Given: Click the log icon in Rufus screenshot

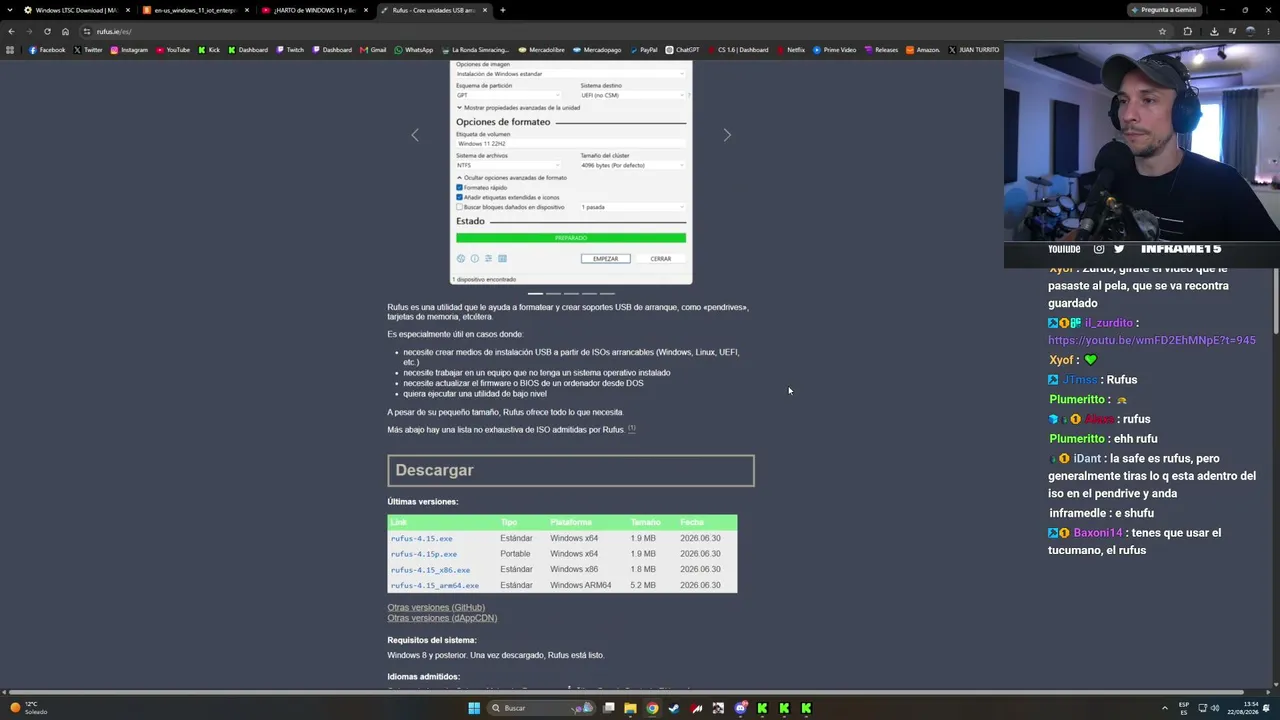Looking at the screenshot, I should point(502,259).
